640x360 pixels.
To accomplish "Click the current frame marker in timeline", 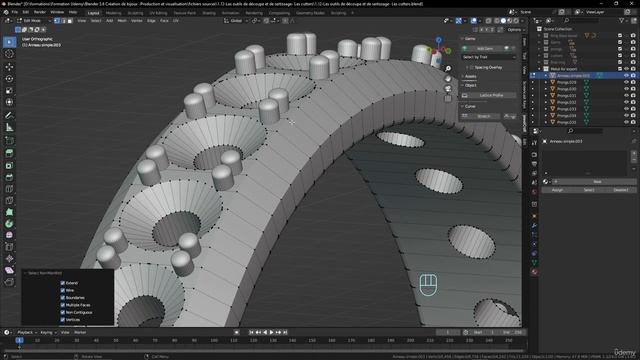I will (19, 340).
